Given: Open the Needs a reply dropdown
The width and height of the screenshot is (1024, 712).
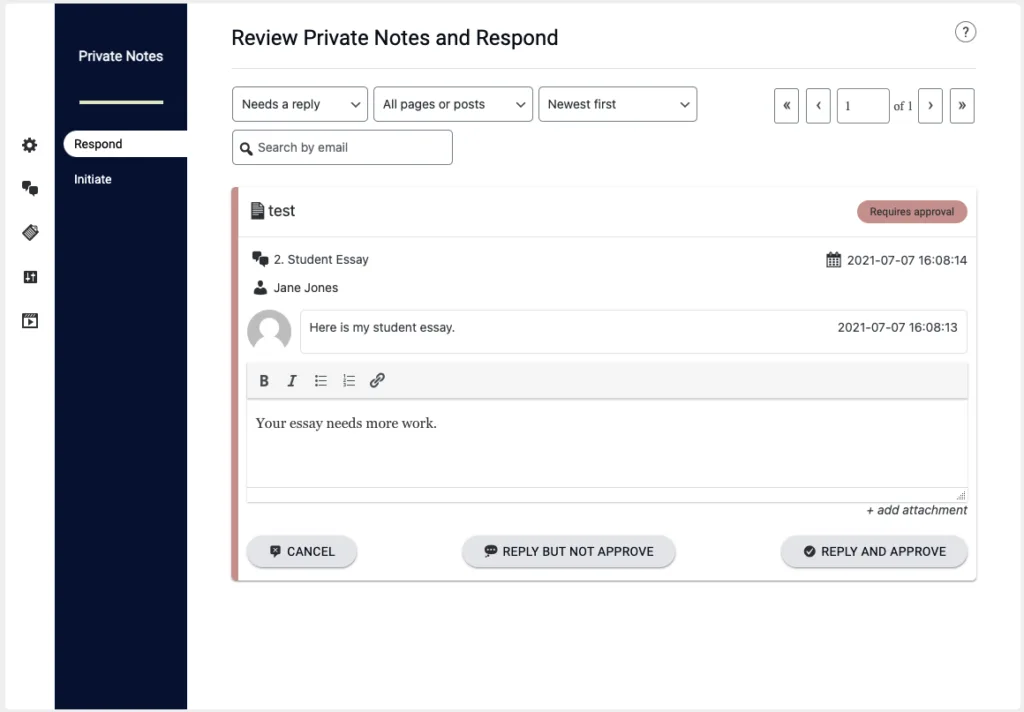Looking at the screenshot, I should (x=300, y=105).
